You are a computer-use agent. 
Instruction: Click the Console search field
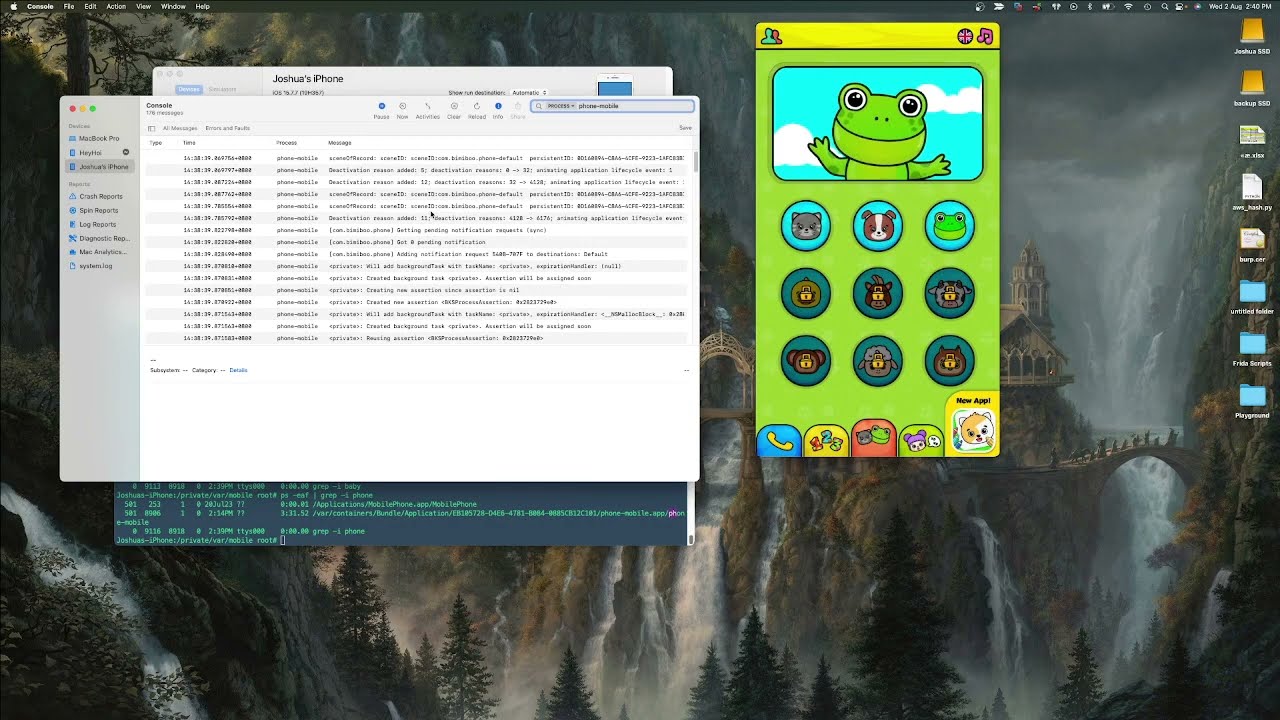612,106
